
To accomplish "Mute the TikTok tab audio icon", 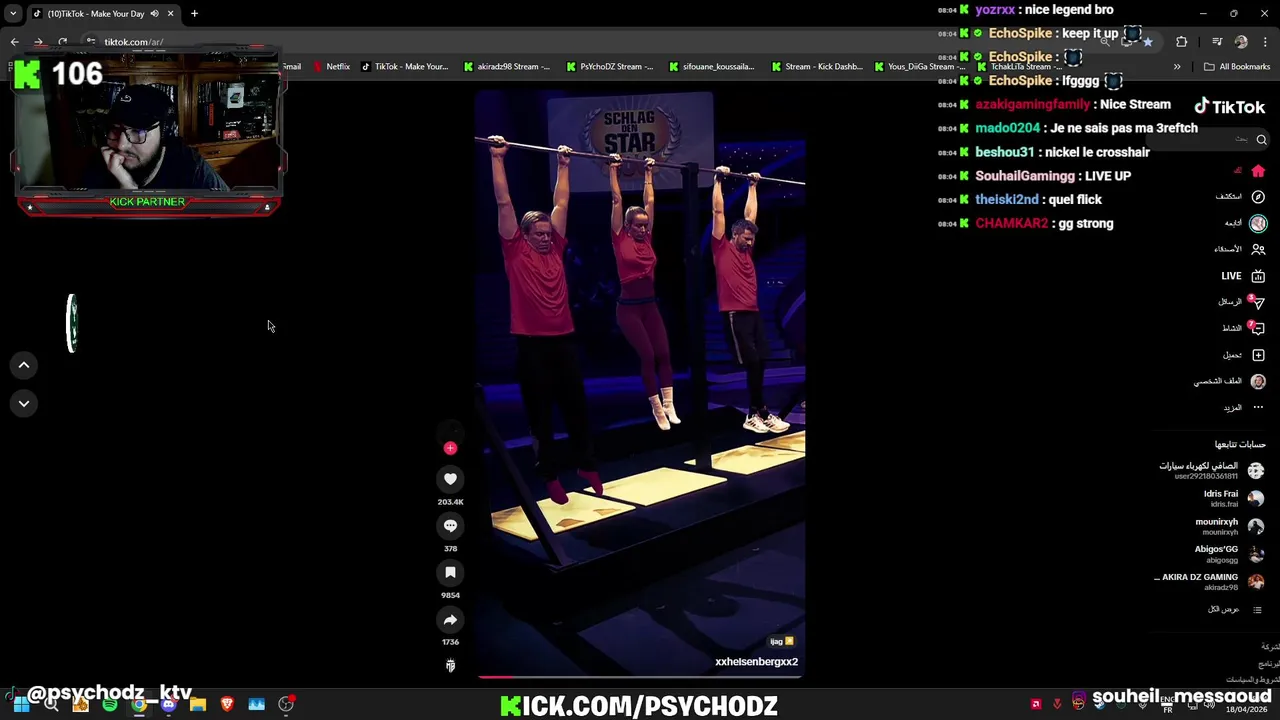I will (154, 13).
